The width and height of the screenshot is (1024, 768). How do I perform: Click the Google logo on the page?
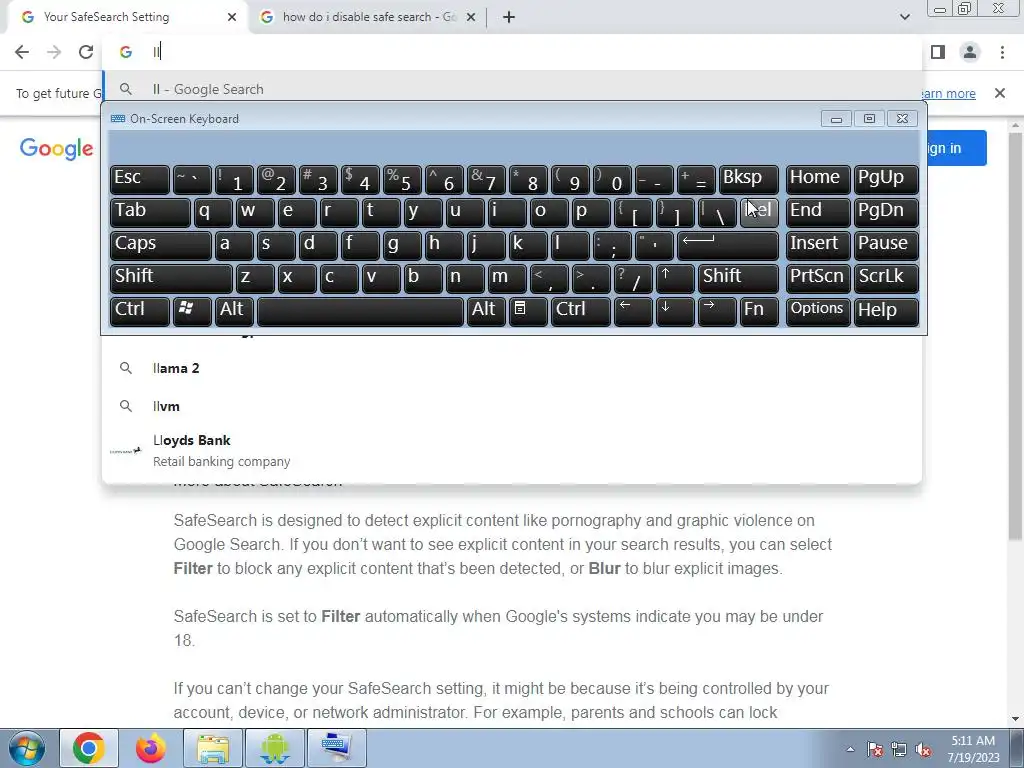pyautogui.click(x=56, y=149)
